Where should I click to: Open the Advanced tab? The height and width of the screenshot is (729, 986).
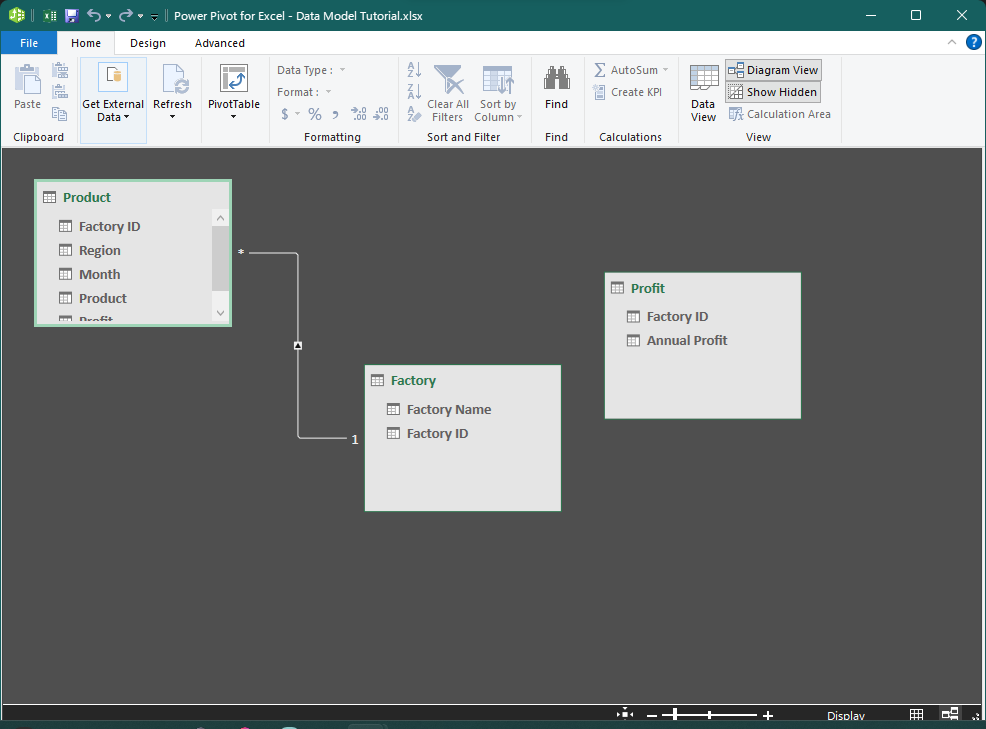[220, 43]
